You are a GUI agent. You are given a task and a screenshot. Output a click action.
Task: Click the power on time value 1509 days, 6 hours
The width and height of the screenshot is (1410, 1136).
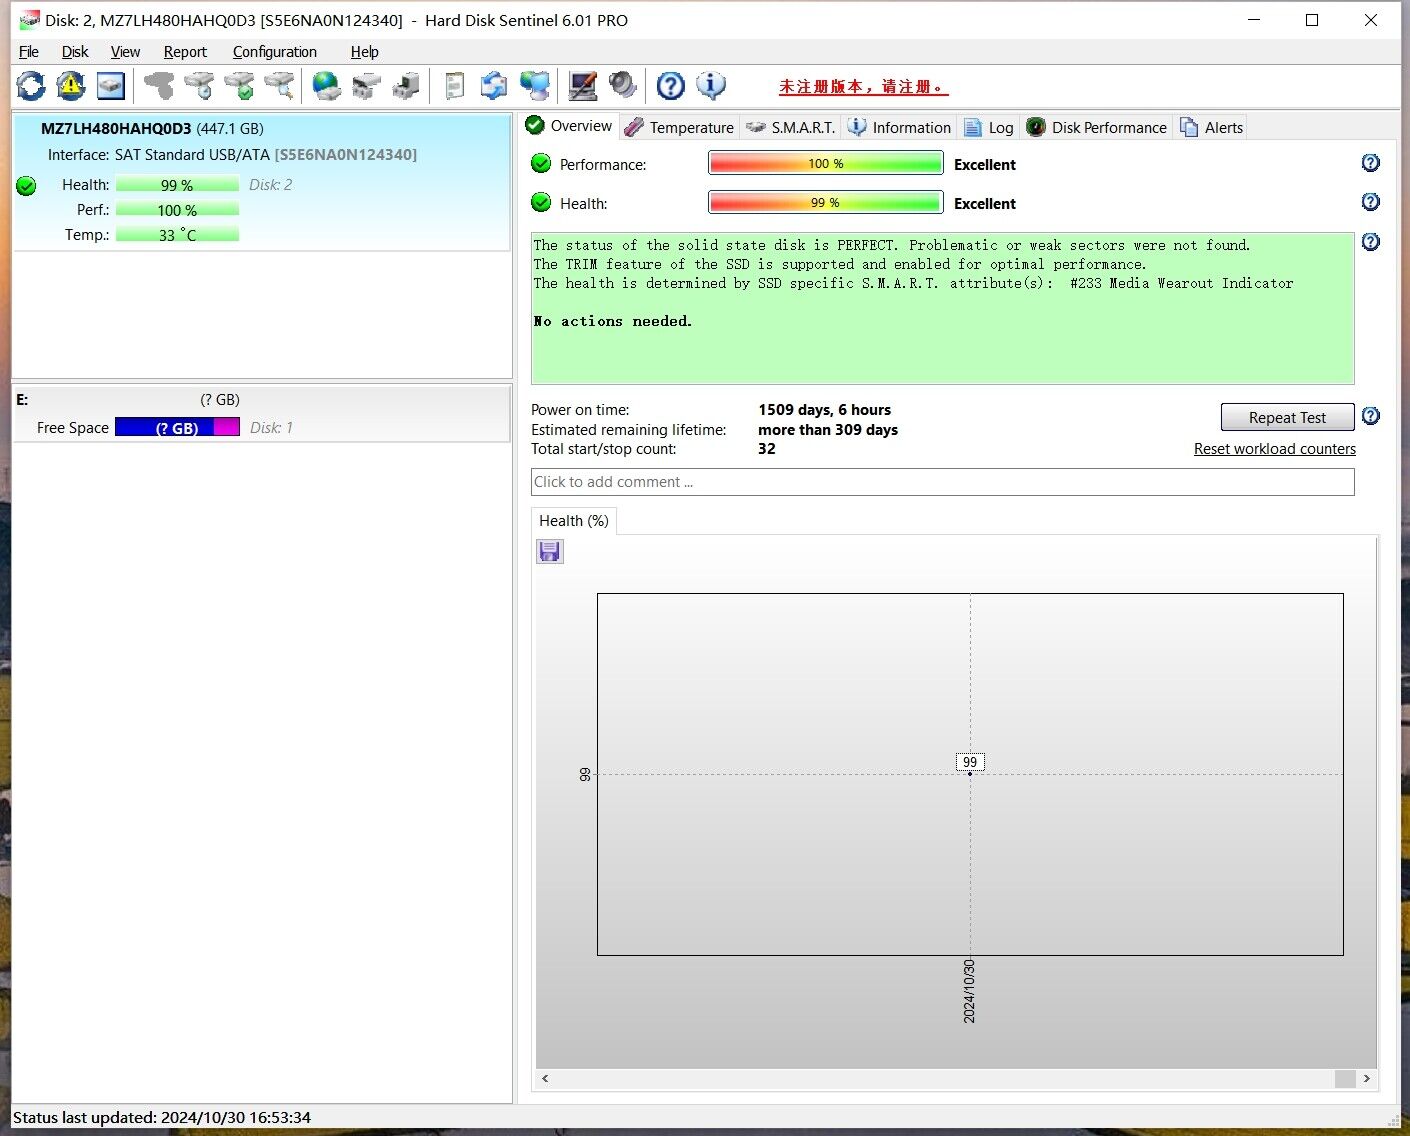tap(824, 410)
